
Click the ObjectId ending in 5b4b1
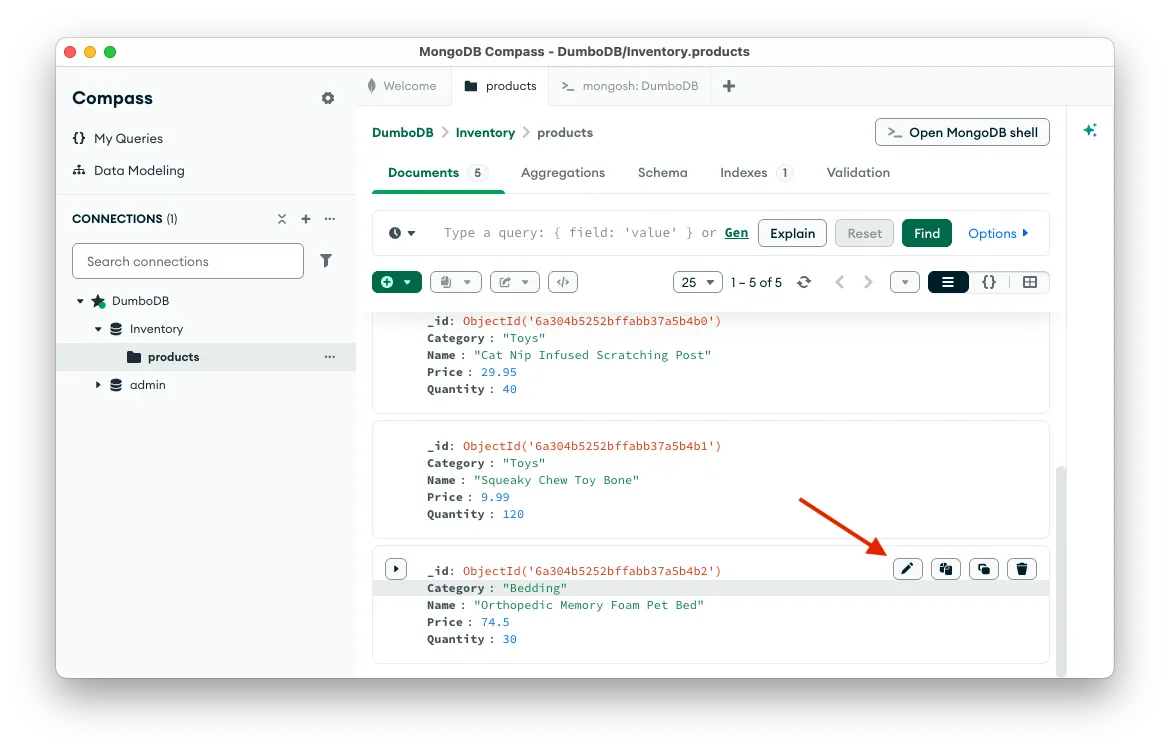tap(592, 445)
